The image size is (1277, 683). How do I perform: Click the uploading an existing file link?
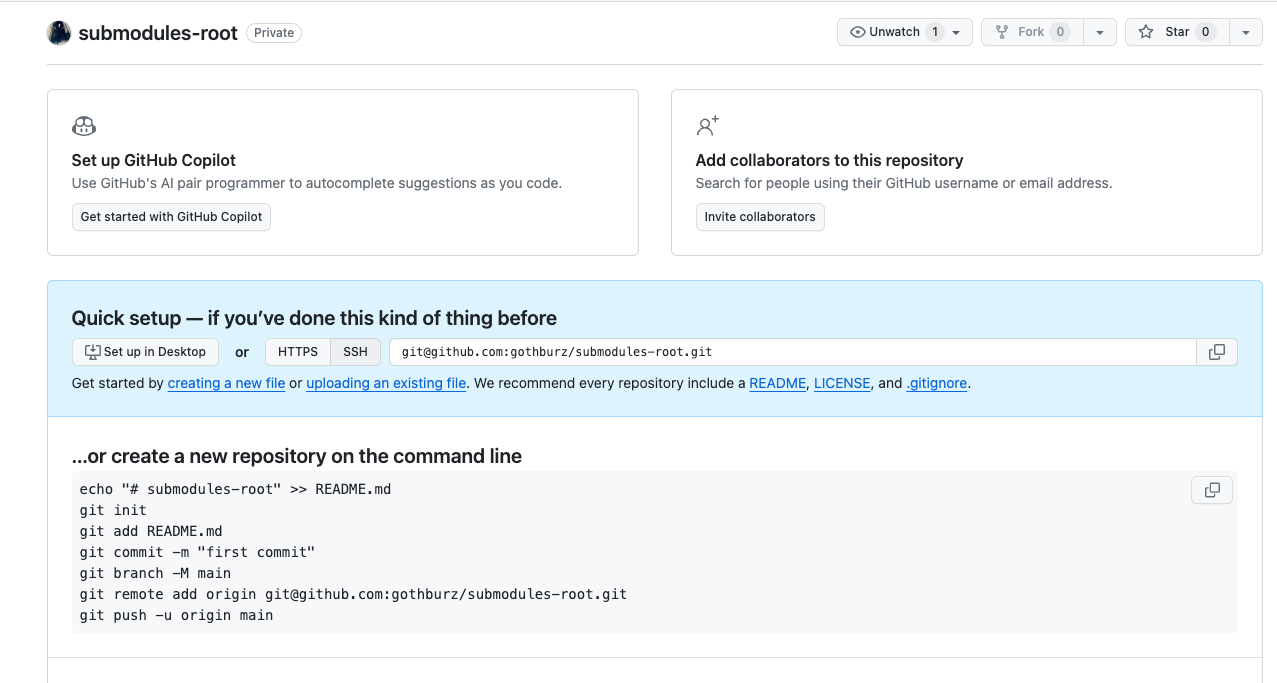point(385,383)
